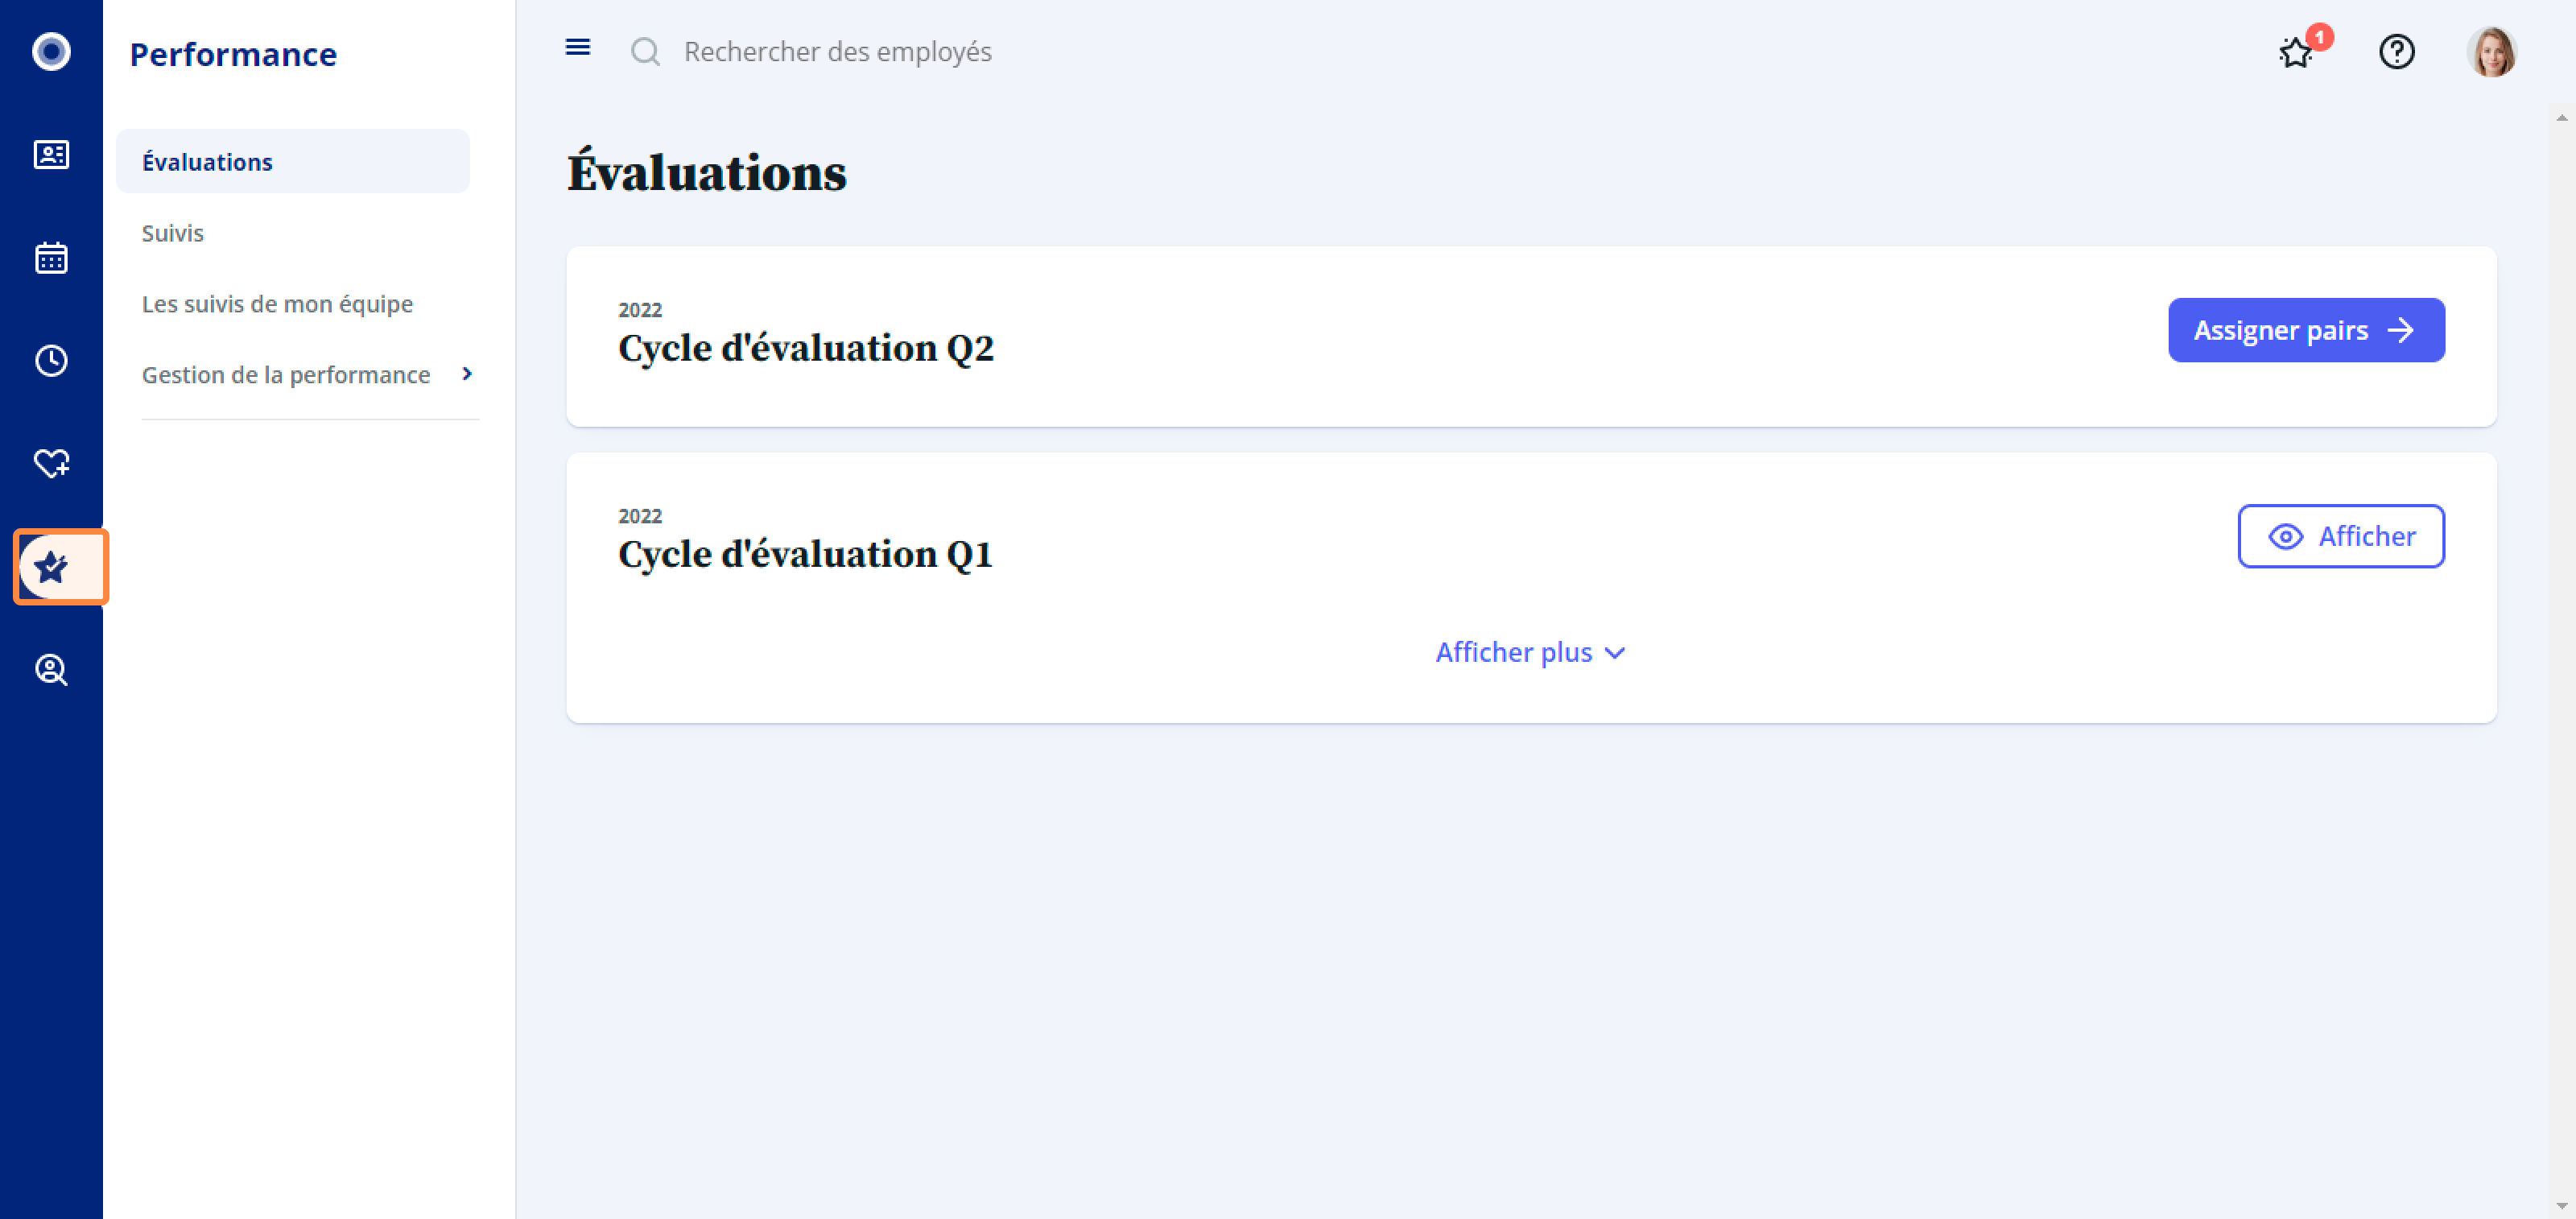Open the employee profile card icon
This screenshot has width=2576, height=1219.
pos(51,154)
